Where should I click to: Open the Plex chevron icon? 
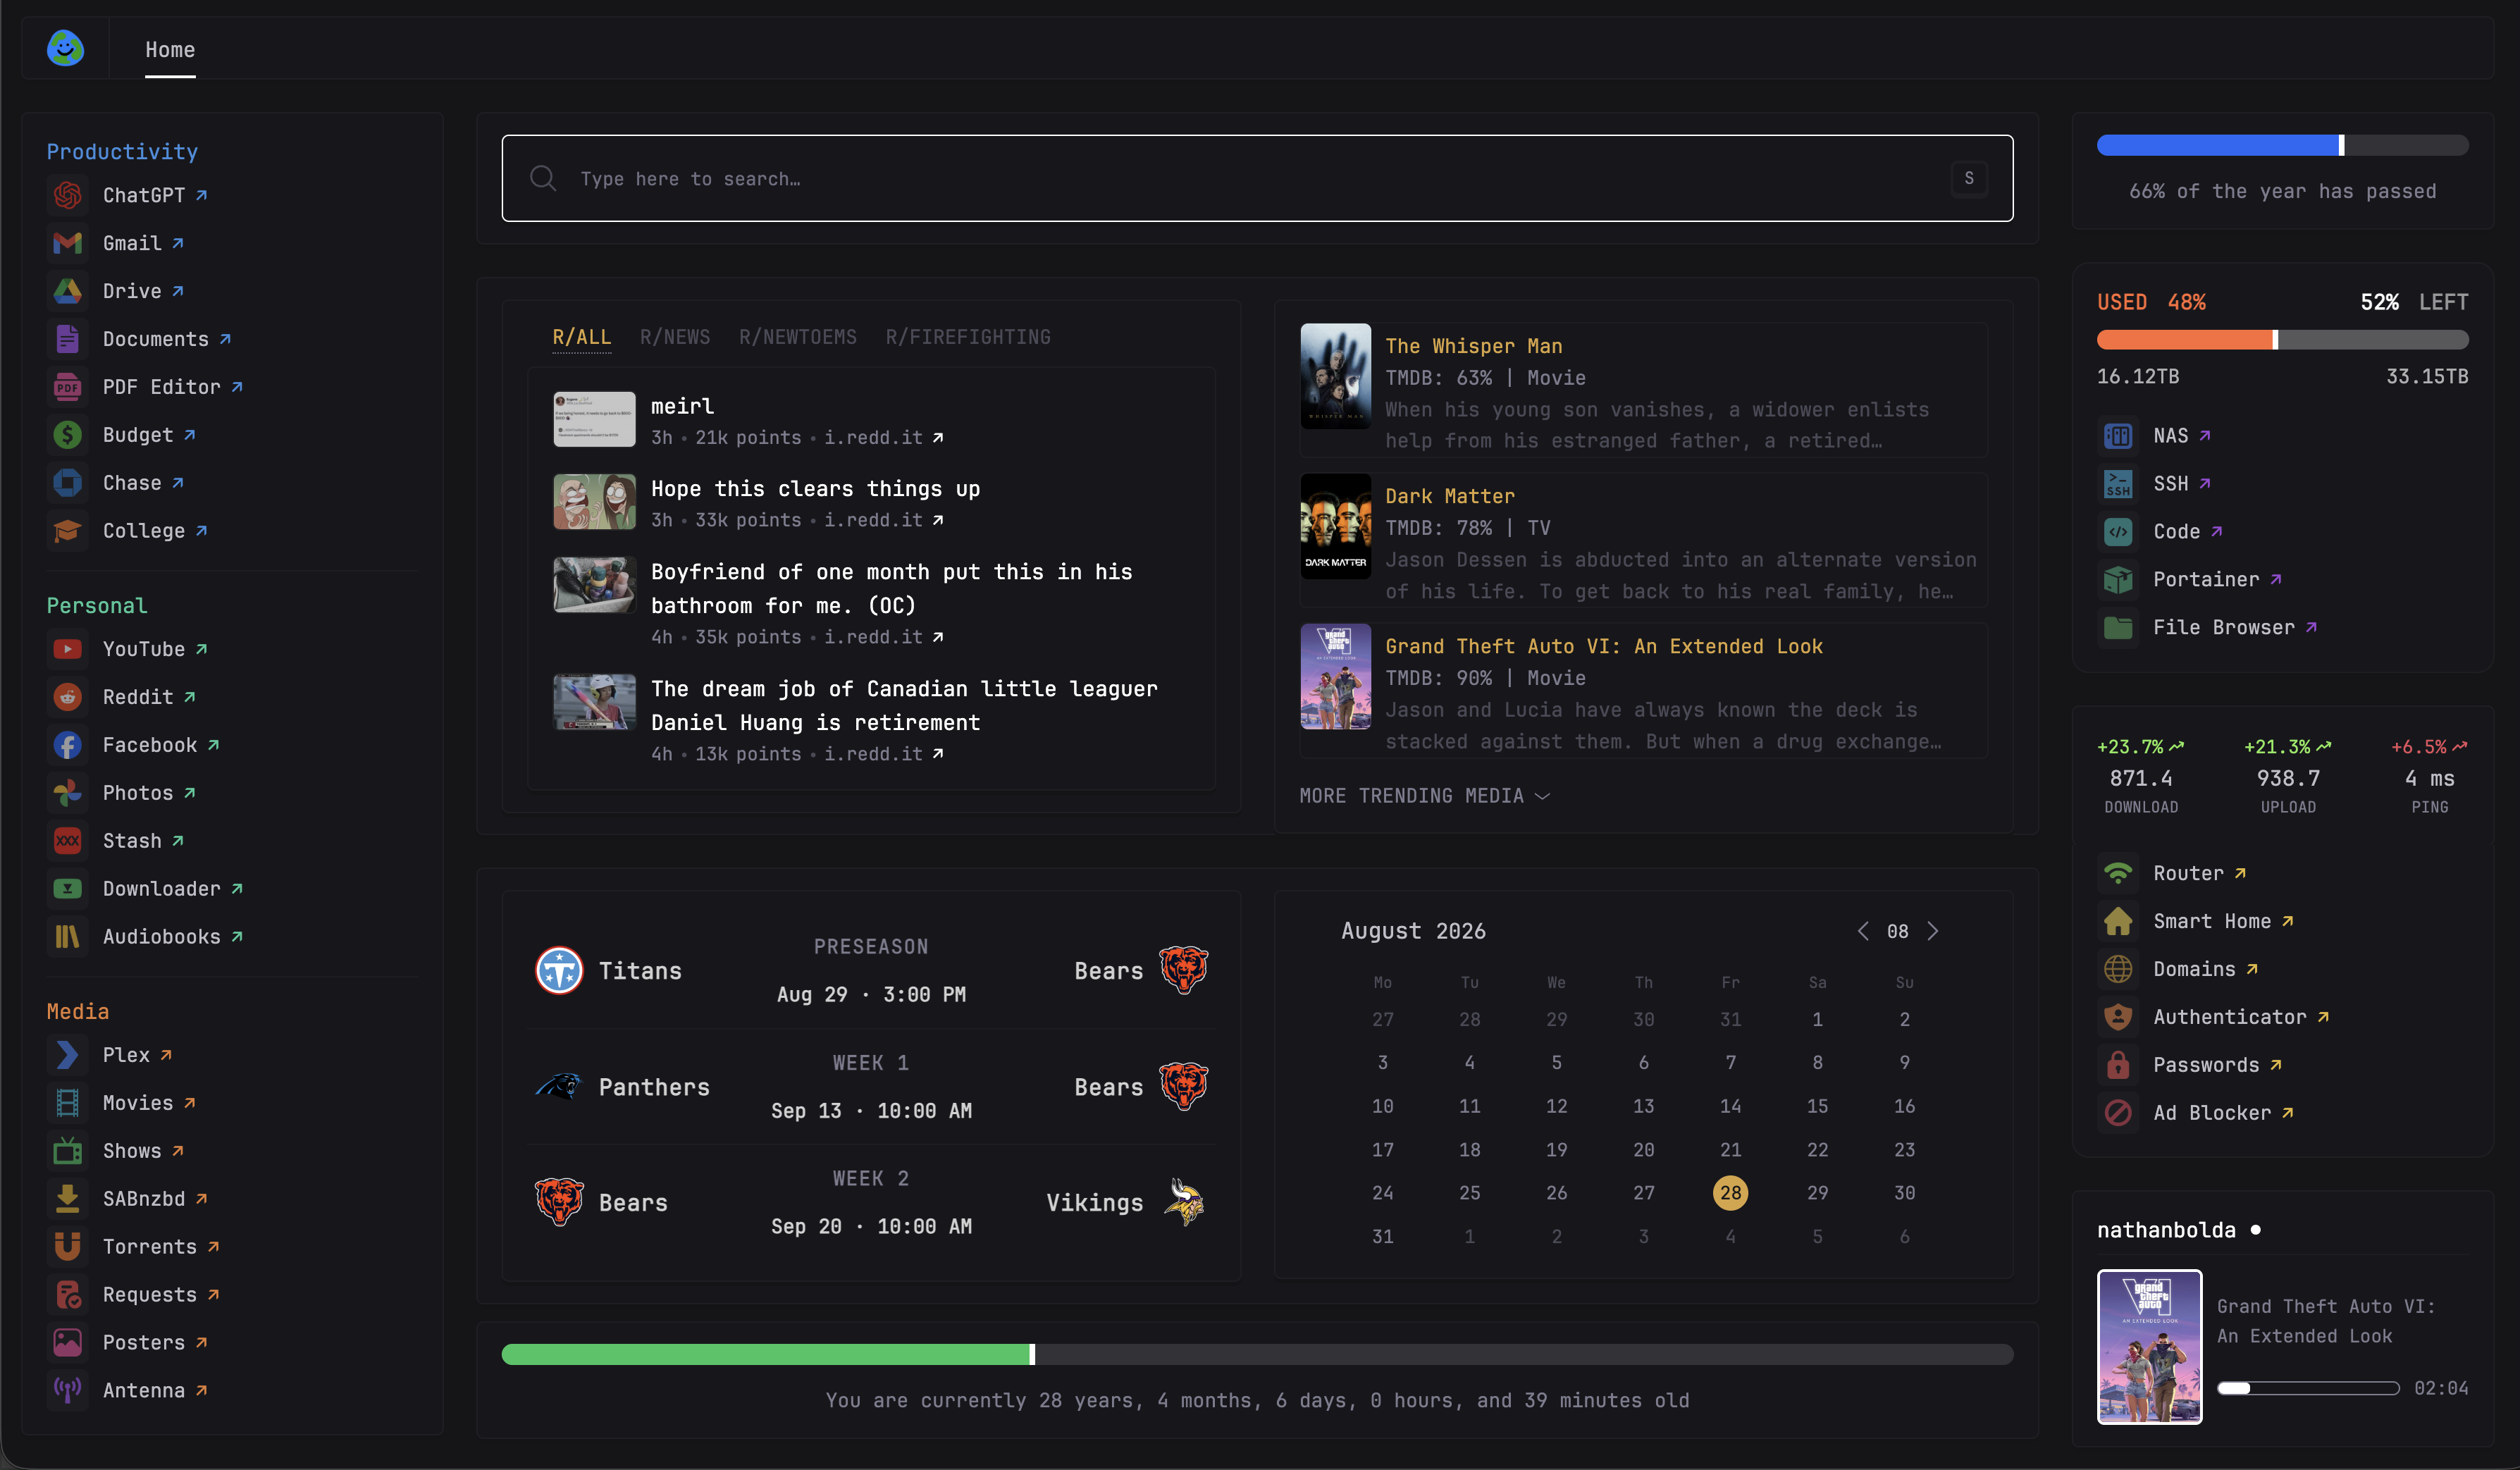coord(67,1055)
